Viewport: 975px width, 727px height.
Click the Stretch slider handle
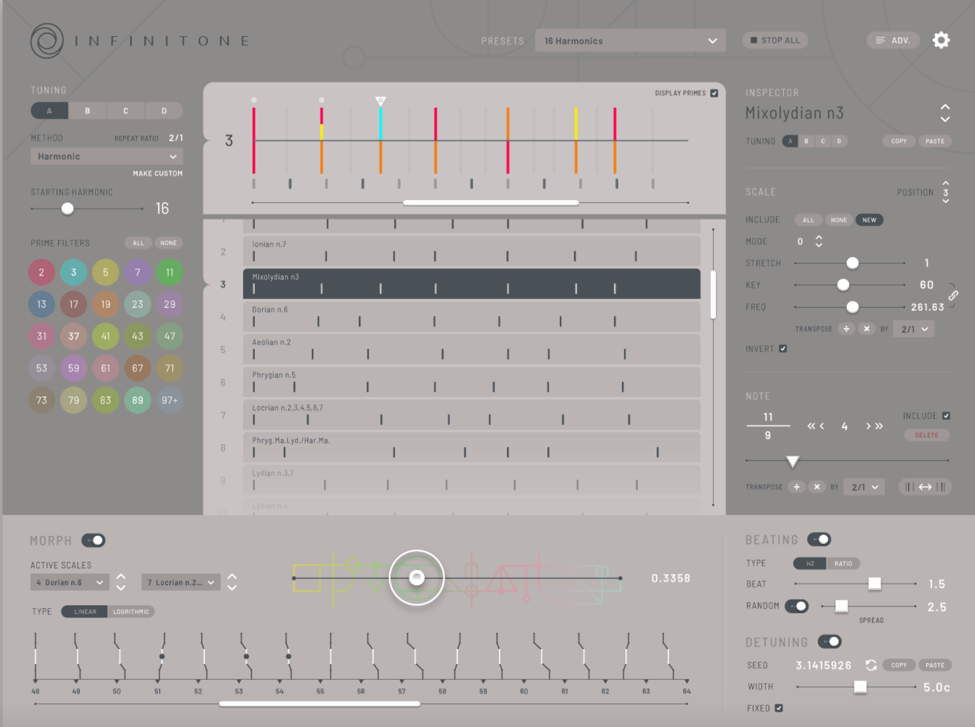(852, 263)
